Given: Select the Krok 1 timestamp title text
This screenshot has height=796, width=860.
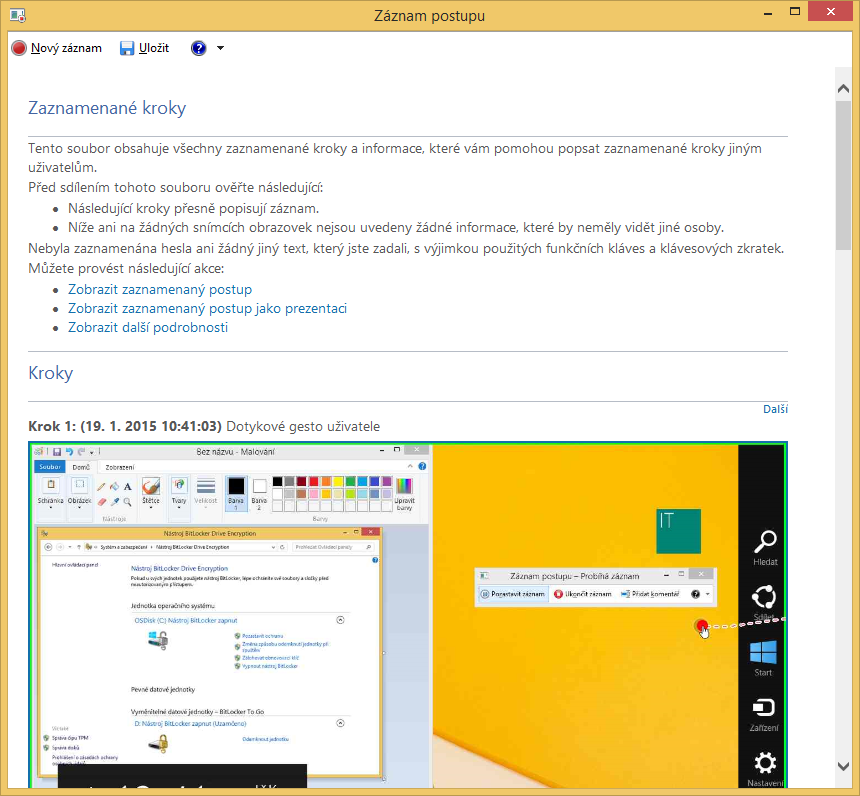Looking at the screenshot, I should 125,426.
